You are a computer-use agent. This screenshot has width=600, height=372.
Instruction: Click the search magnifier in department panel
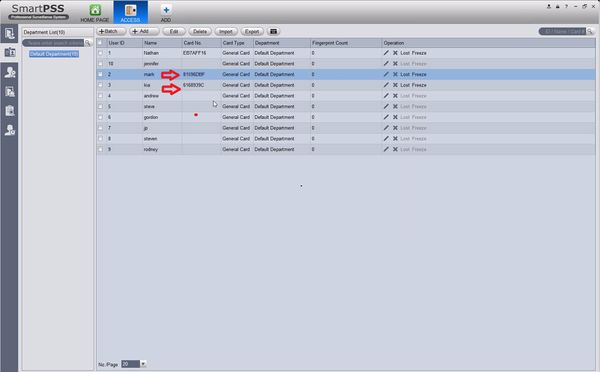[88, 43]
